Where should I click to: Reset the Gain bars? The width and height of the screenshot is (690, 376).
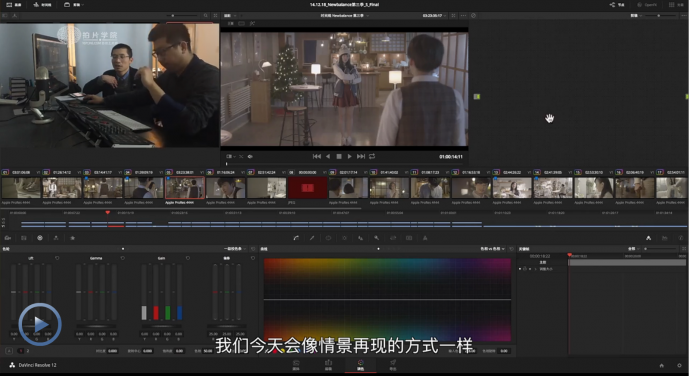tap(187, 258)
